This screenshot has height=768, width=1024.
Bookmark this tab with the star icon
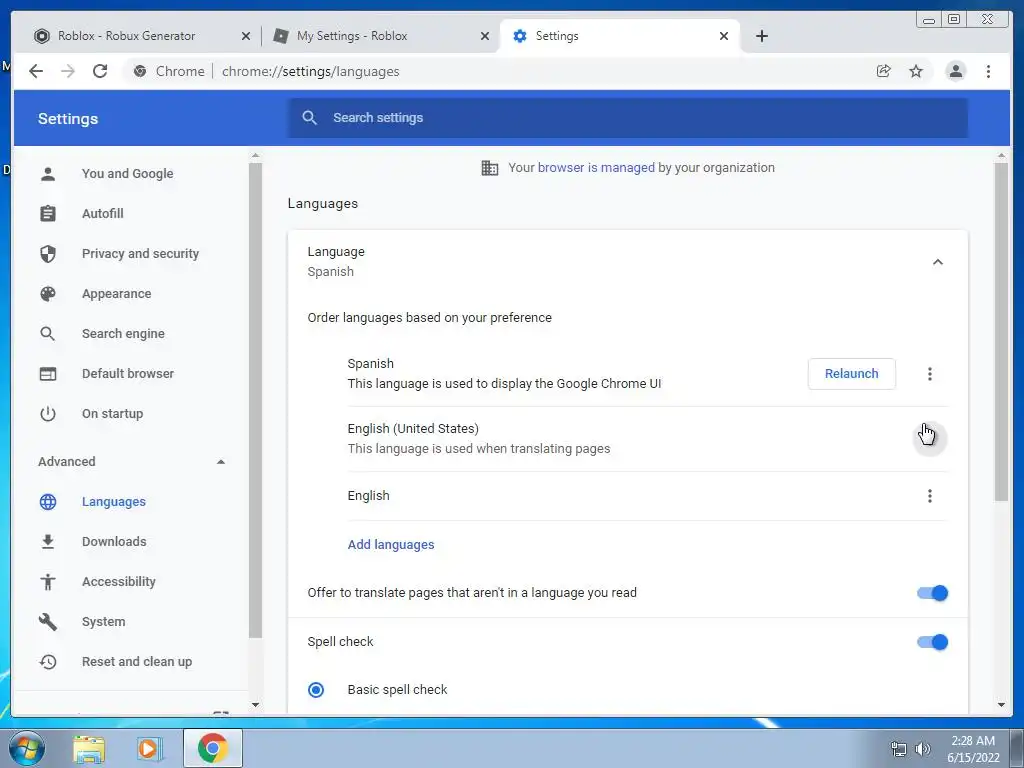click(916, 71)
